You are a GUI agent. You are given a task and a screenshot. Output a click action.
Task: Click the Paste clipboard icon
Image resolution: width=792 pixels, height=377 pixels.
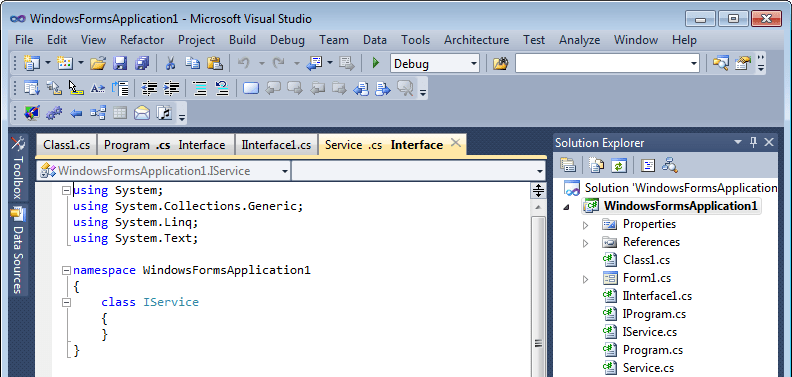[x=215, y=63]
